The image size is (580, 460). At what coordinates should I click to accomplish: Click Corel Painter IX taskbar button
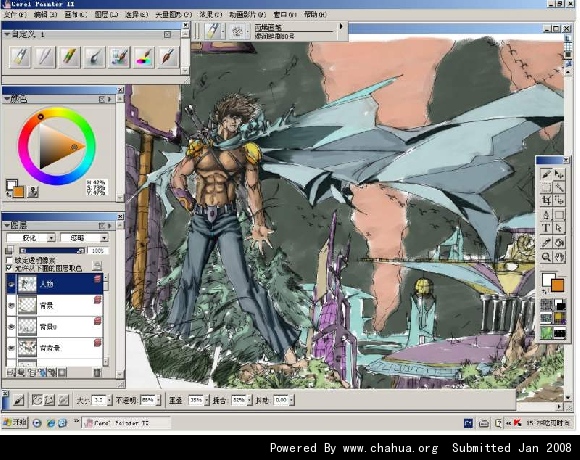coord(126,423)
